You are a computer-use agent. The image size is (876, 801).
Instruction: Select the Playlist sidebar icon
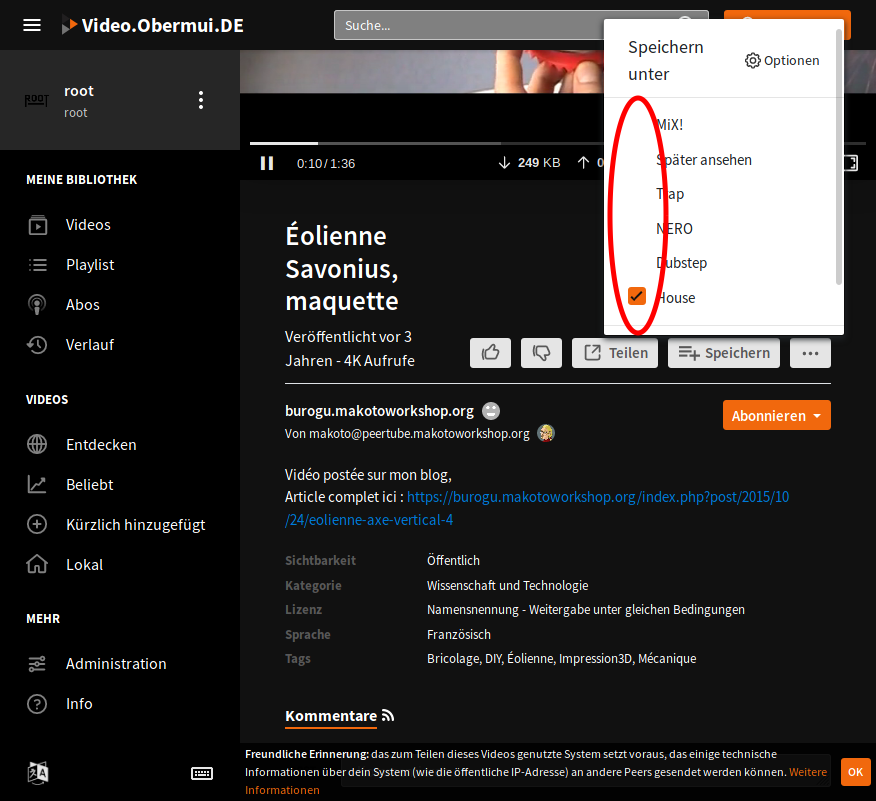[x=37, y=264]
